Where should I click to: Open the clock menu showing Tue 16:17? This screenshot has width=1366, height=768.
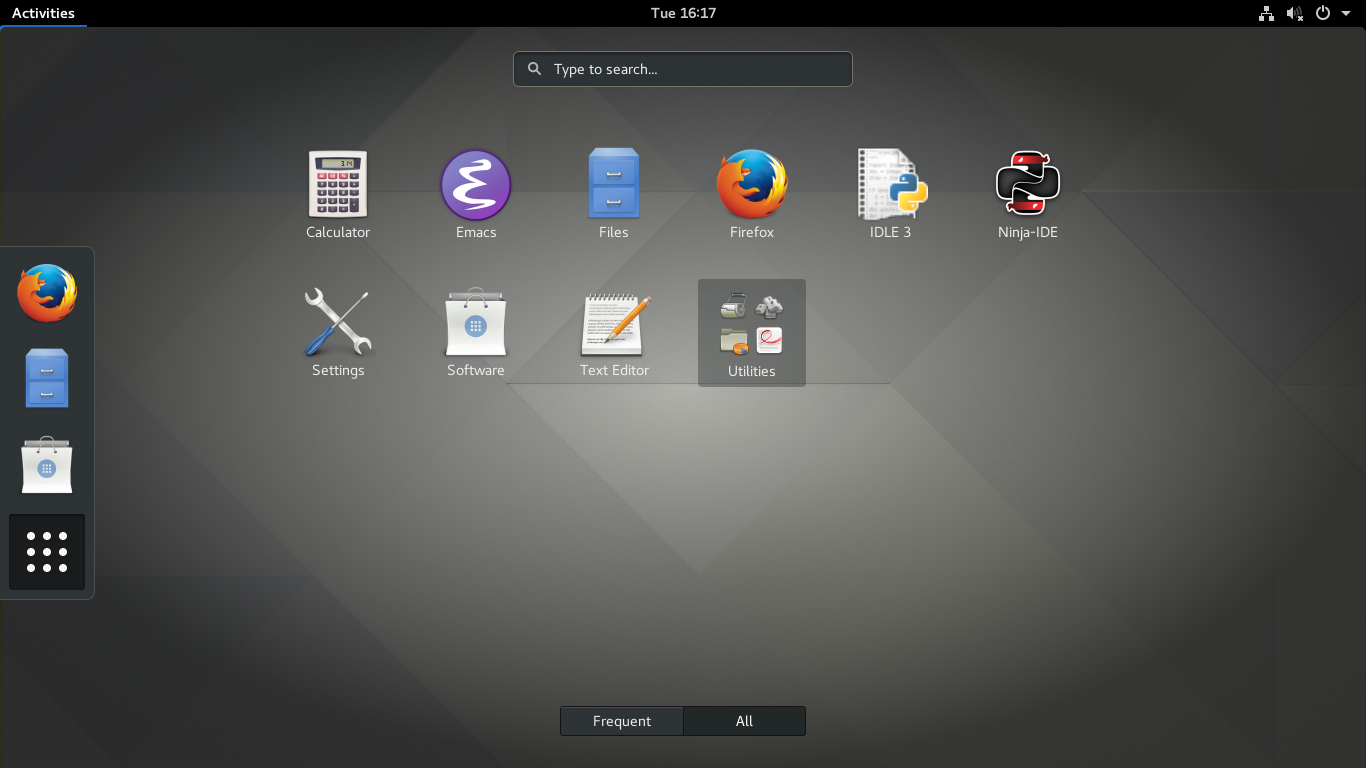pyautogui.click(x=683, y=13)
